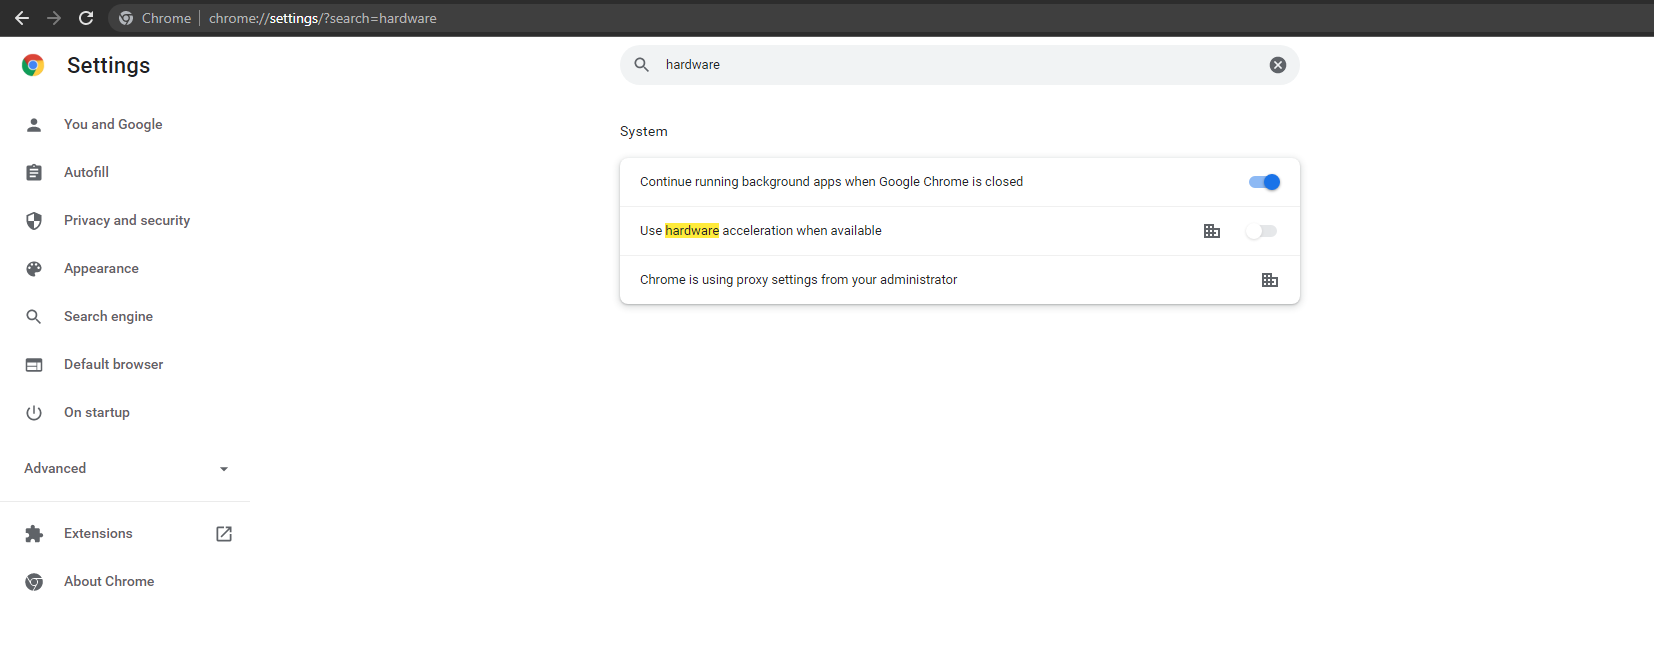Image resolution: width=1654 pixels, height=671 pixels.
Task: Click the About Chrome logo icon
Action: pyautogui.click(x=34, y=582)
